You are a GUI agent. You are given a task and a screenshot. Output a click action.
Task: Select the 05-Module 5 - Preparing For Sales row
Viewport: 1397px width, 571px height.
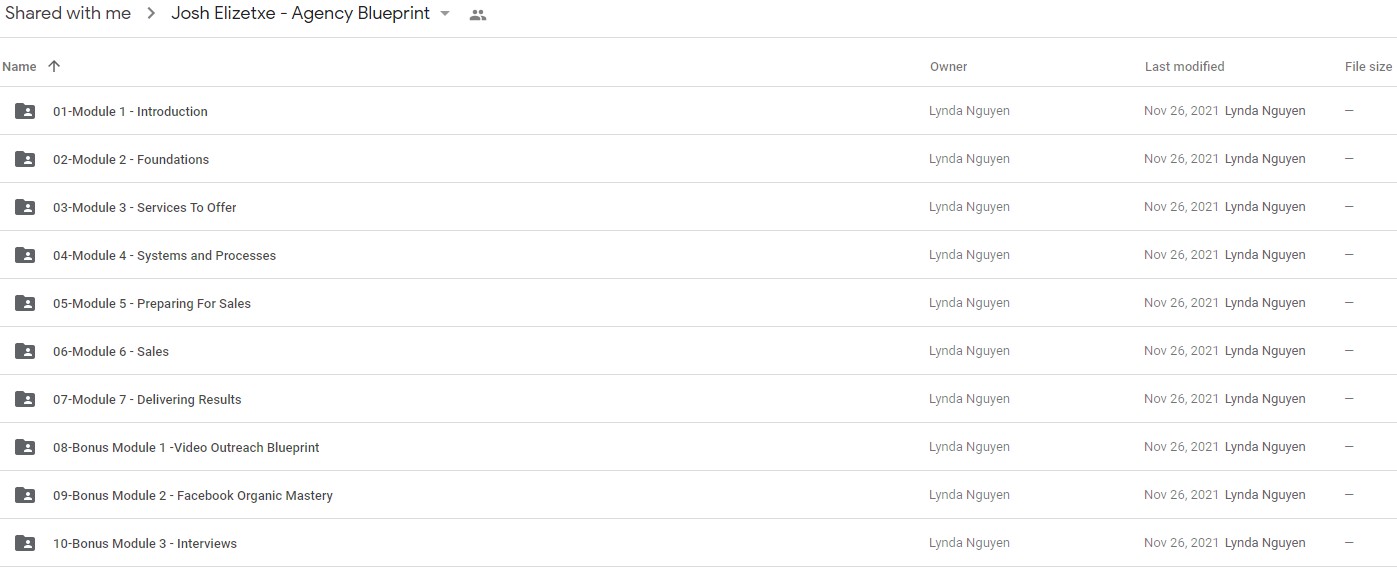click(x=698, y=303)
